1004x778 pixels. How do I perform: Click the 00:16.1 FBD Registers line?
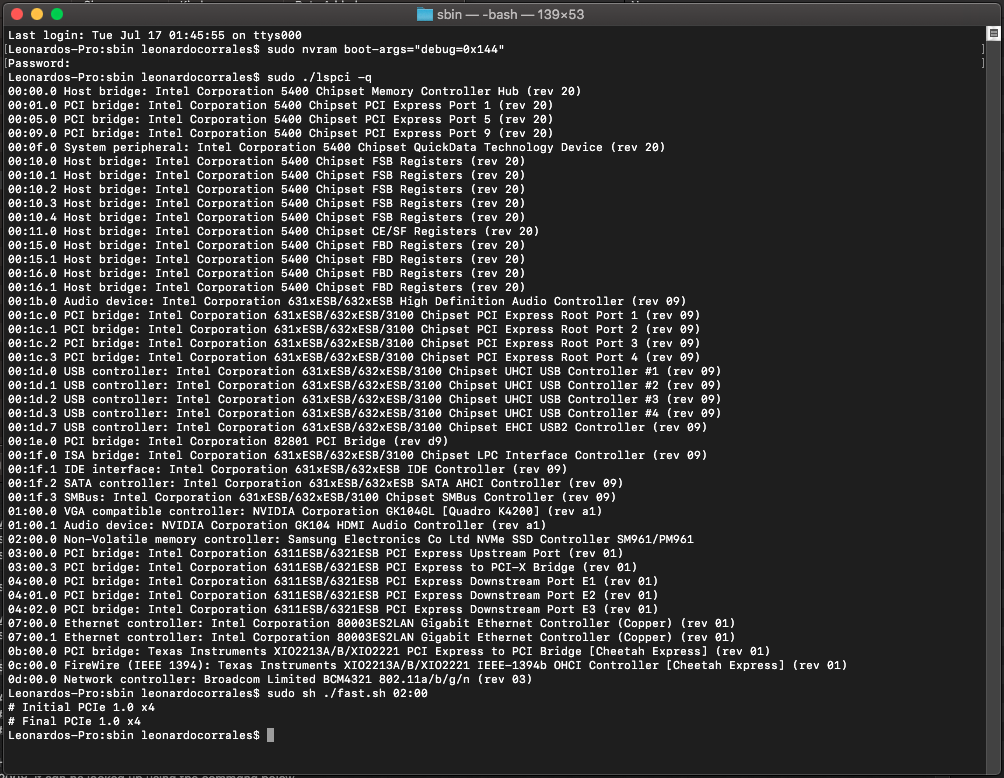tap(266, 288)
